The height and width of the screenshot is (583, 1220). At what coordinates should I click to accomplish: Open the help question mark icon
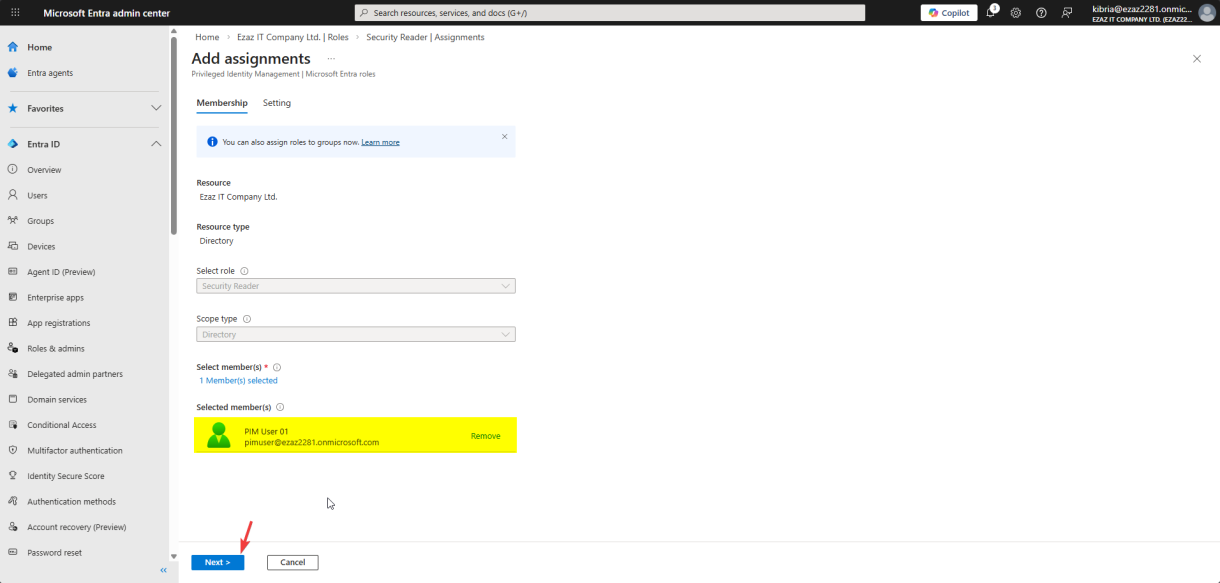(x=1041, y=13)
